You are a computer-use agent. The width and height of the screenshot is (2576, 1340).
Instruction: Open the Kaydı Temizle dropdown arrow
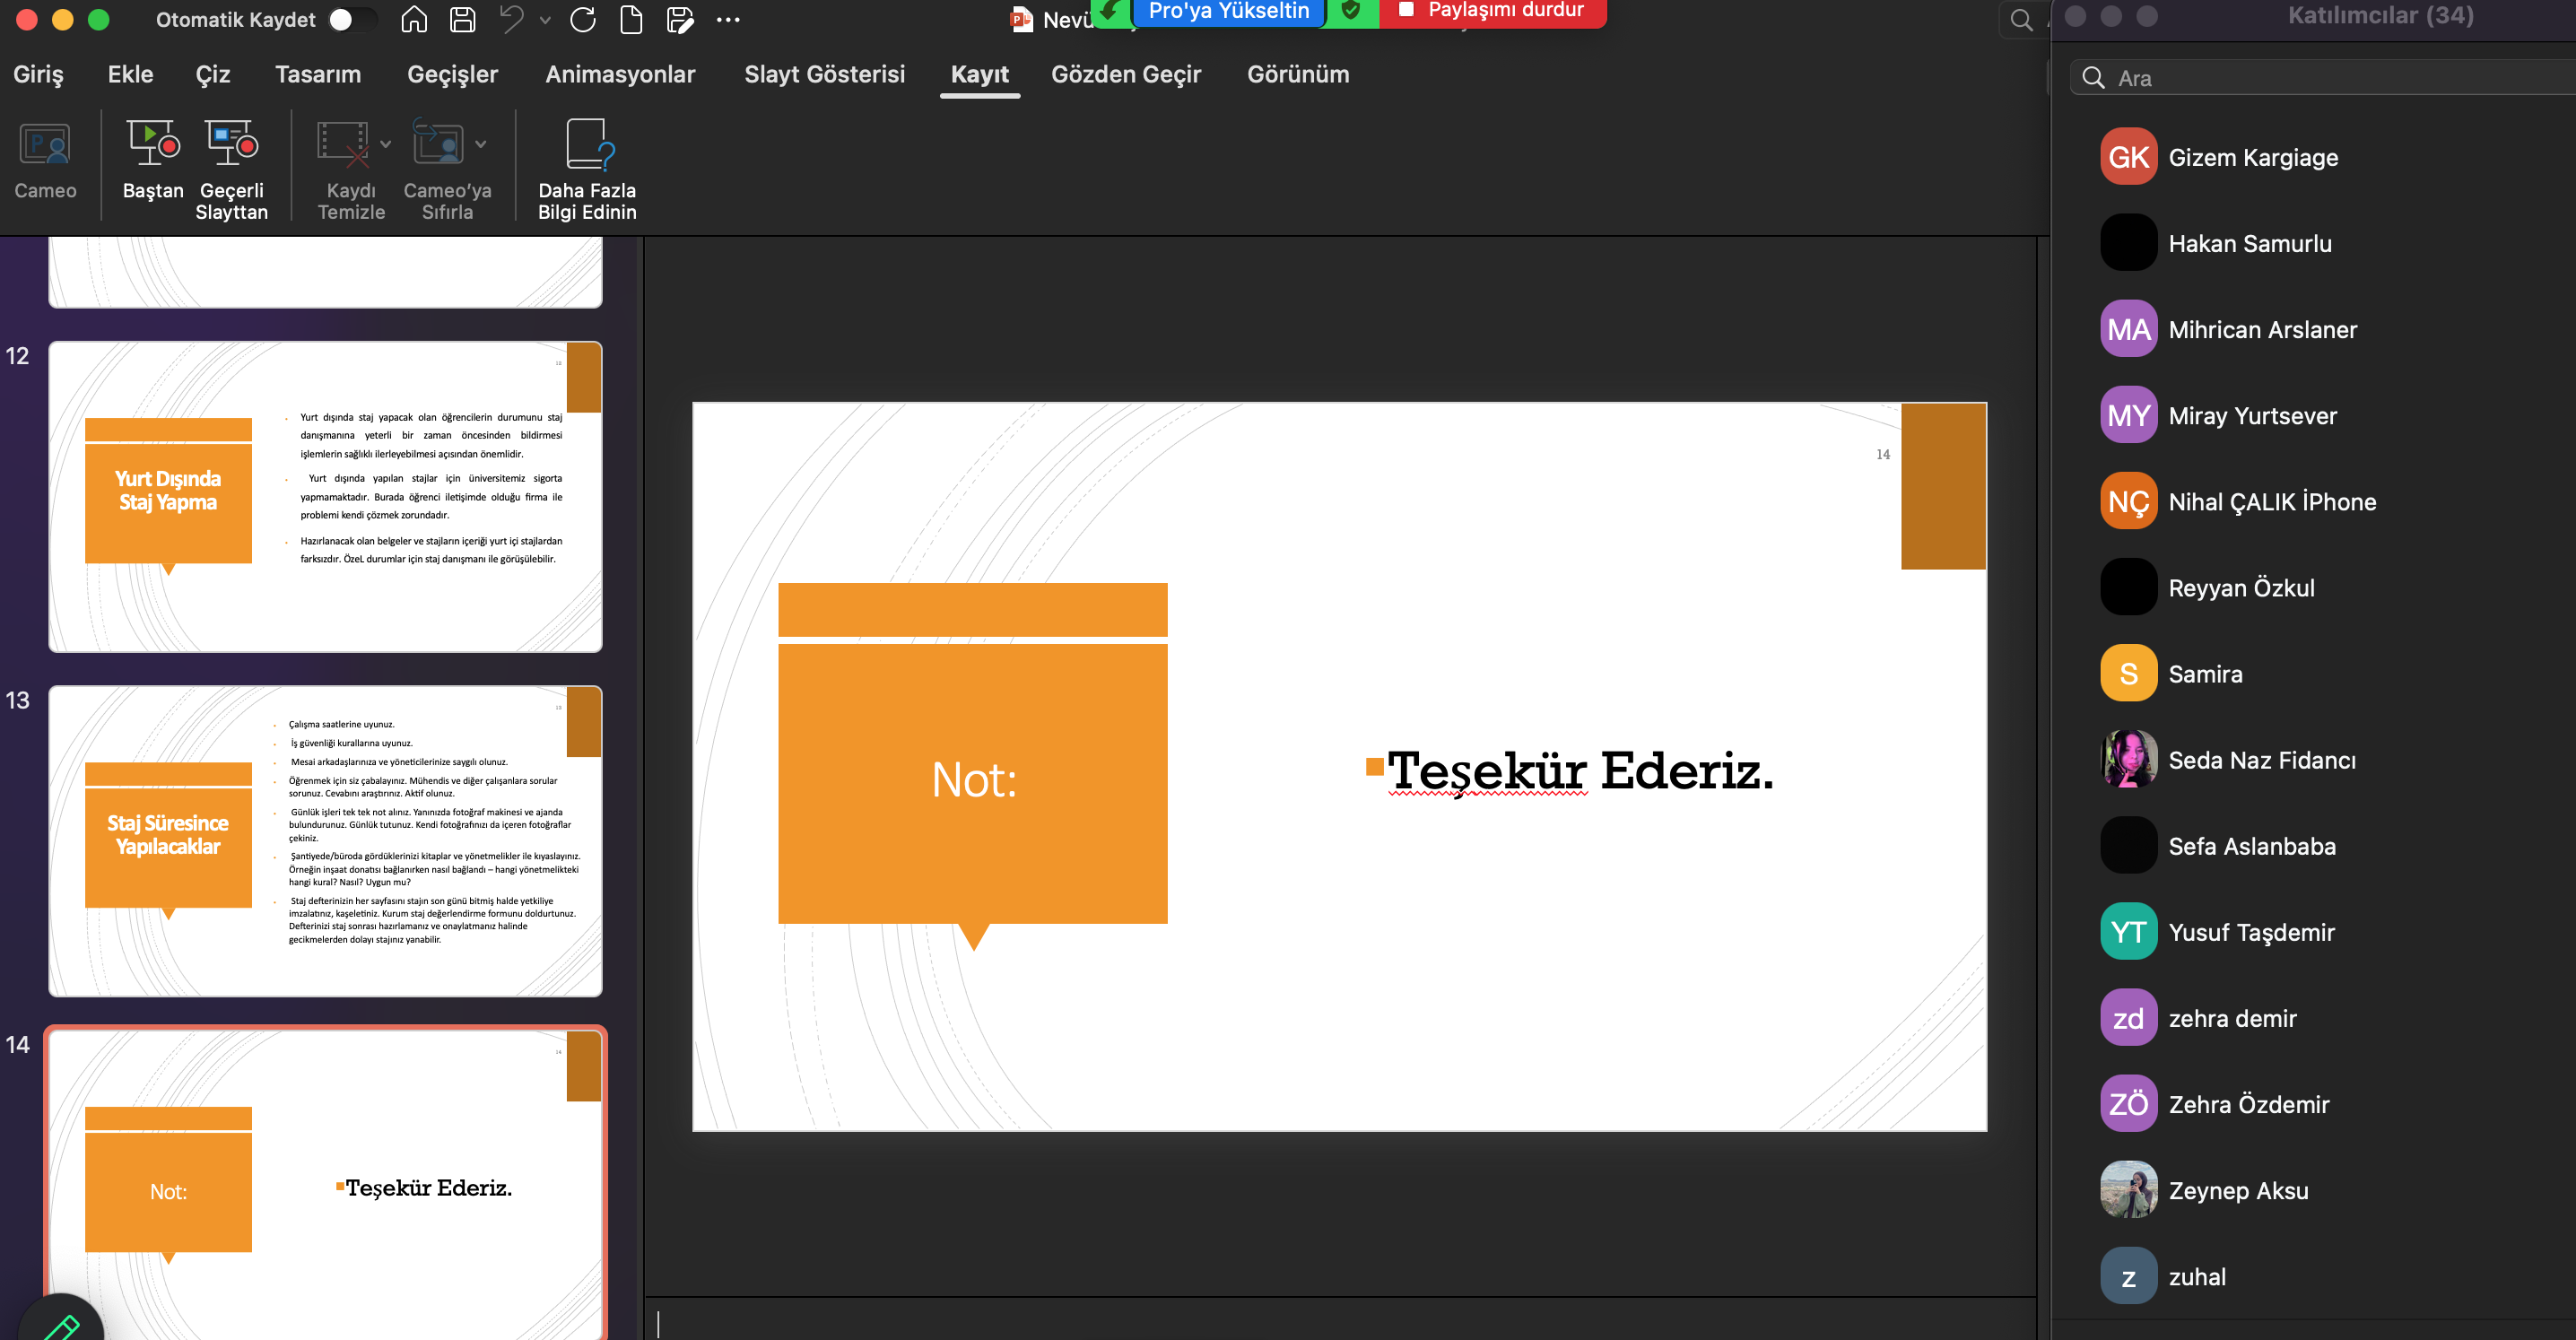(x=386, y=144)
